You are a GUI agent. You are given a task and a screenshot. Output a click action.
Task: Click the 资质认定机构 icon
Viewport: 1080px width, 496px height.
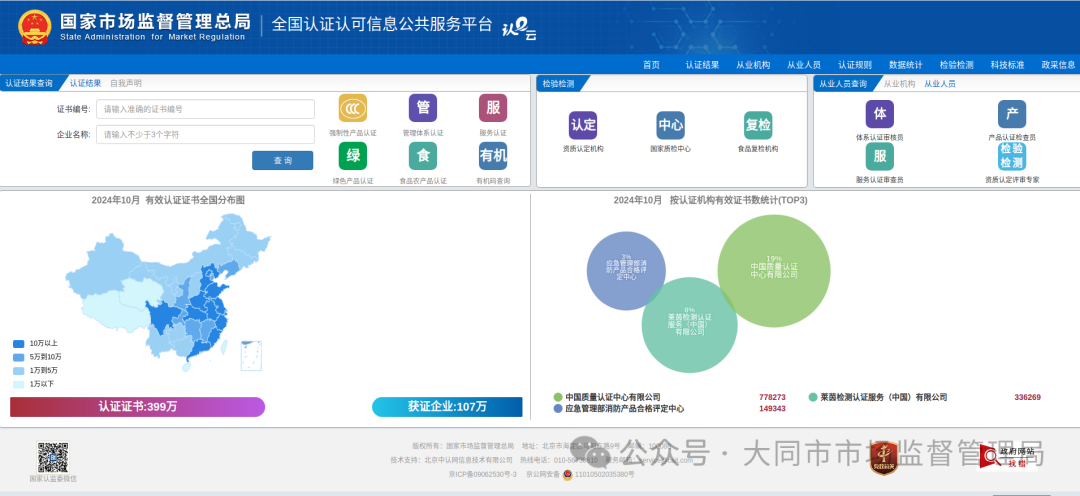pyautogui.click(x=583, y=126)
